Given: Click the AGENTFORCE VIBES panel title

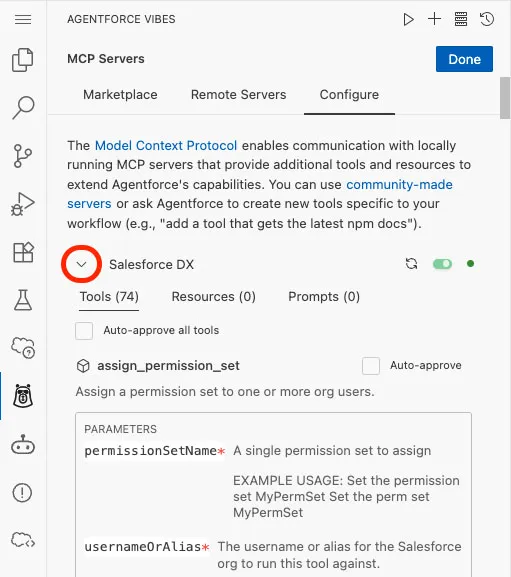Looking at the screenshot, I should click(x=121, y=19).
